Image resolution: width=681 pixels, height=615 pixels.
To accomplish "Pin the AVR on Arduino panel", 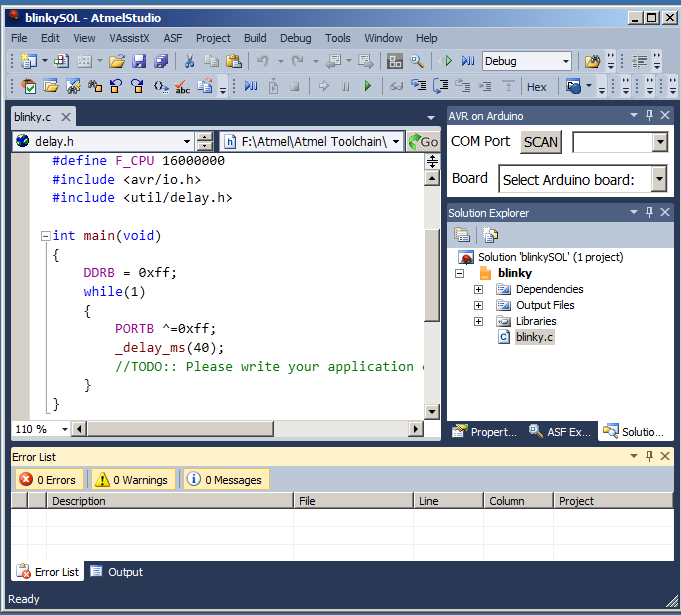I will click(x=649, y=115).
